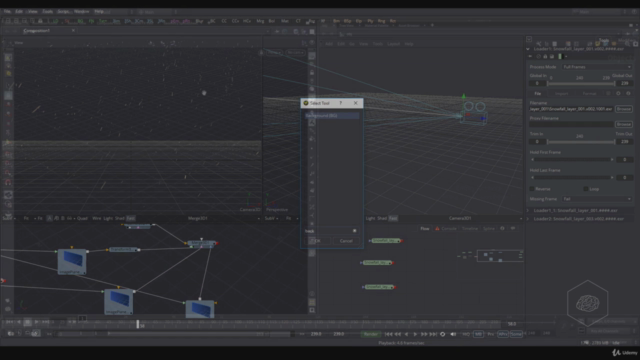Enable the Reverse checkbox
640x360 pixels.
point(532,189)
